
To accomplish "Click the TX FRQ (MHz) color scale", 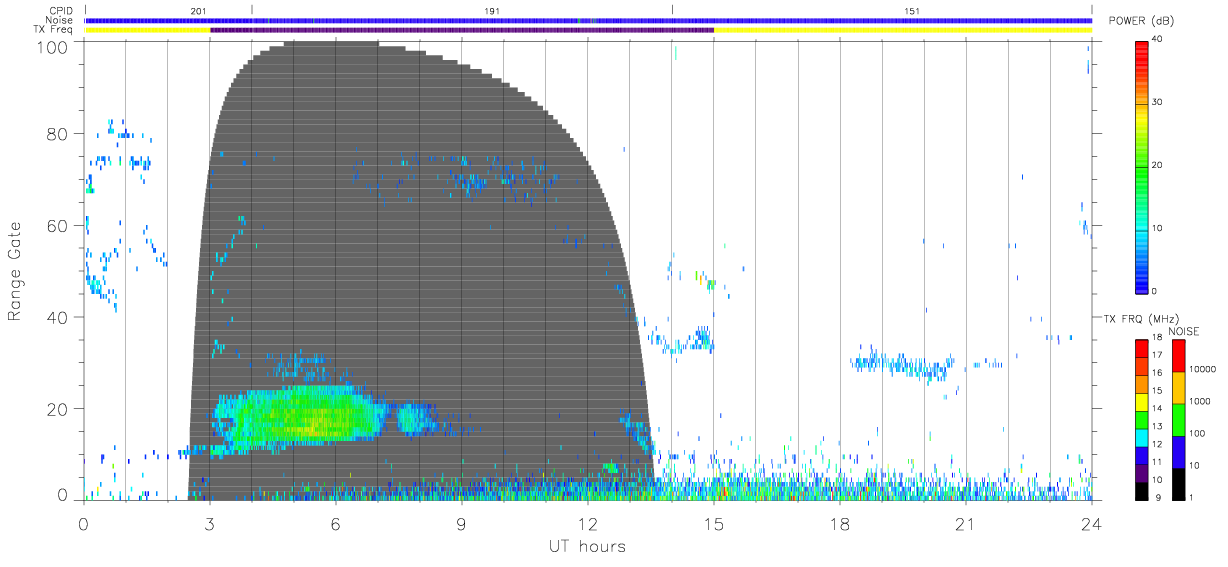I will coord(1141,419).
